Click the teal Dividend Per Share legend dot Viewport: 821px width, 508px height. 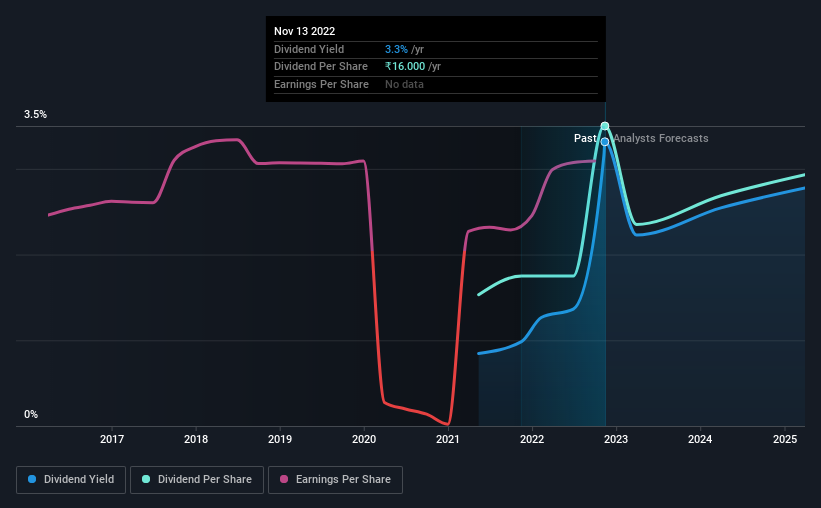point(146,479)
